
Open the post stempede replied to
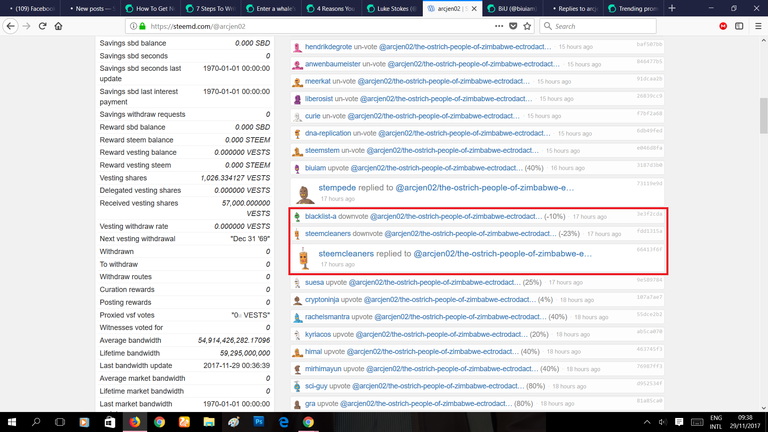pos(484,188)
